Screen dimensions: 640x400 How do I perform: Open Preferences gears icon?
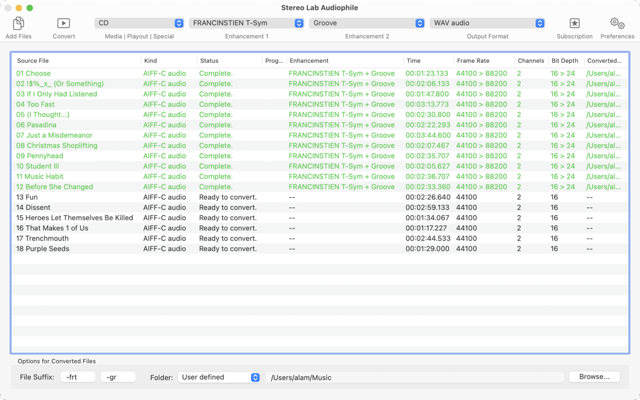click(617, 23)
